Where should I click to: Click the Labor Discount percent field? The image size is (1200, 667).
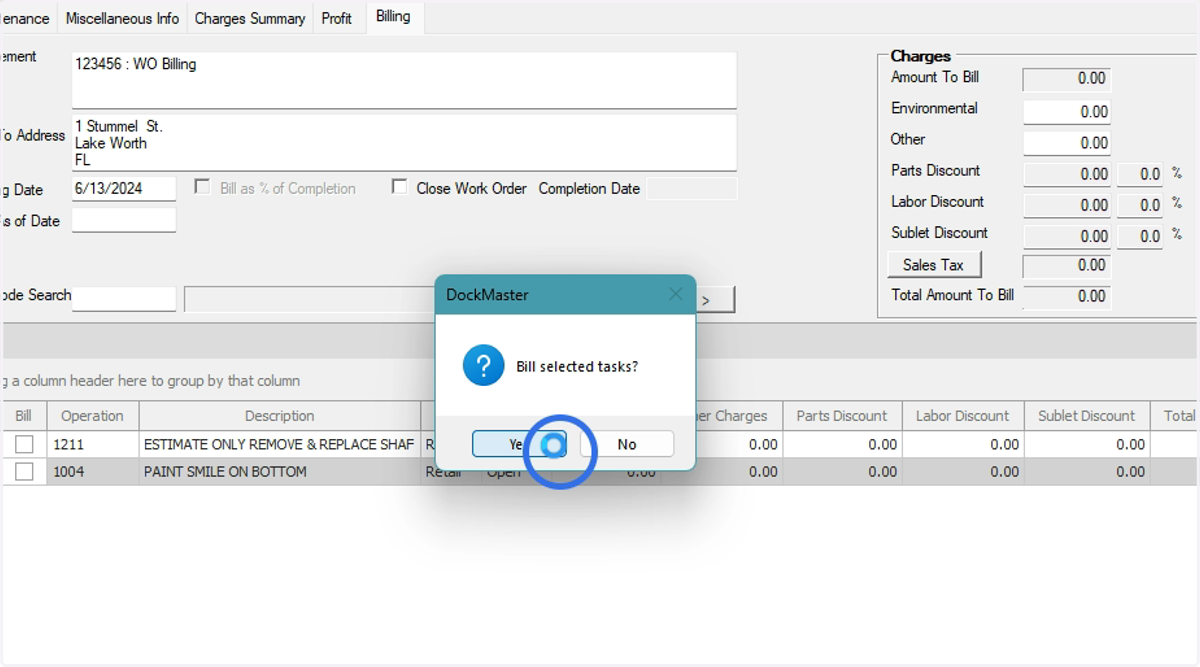tap(1140, 204)
